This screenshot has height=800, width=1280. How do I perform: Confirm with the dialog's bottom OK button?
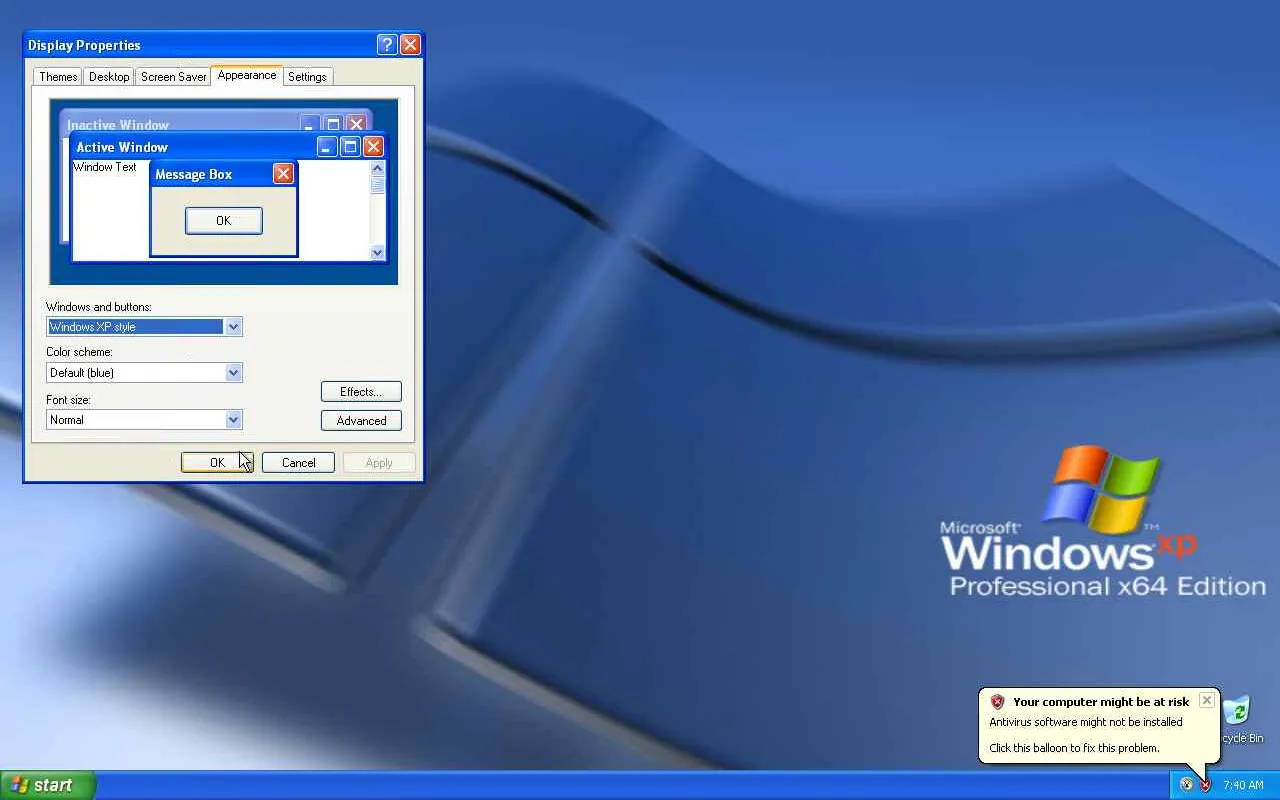point(217,463)
